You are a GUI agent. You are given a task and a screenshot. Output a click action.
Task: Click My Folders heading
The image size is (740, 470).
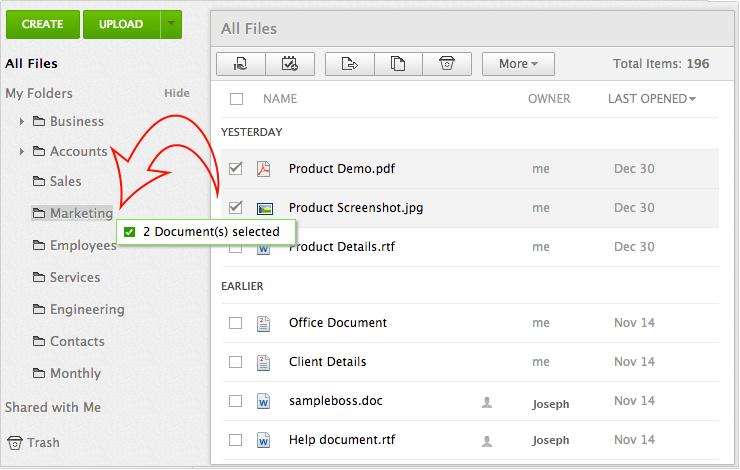(x=39, y=93)
